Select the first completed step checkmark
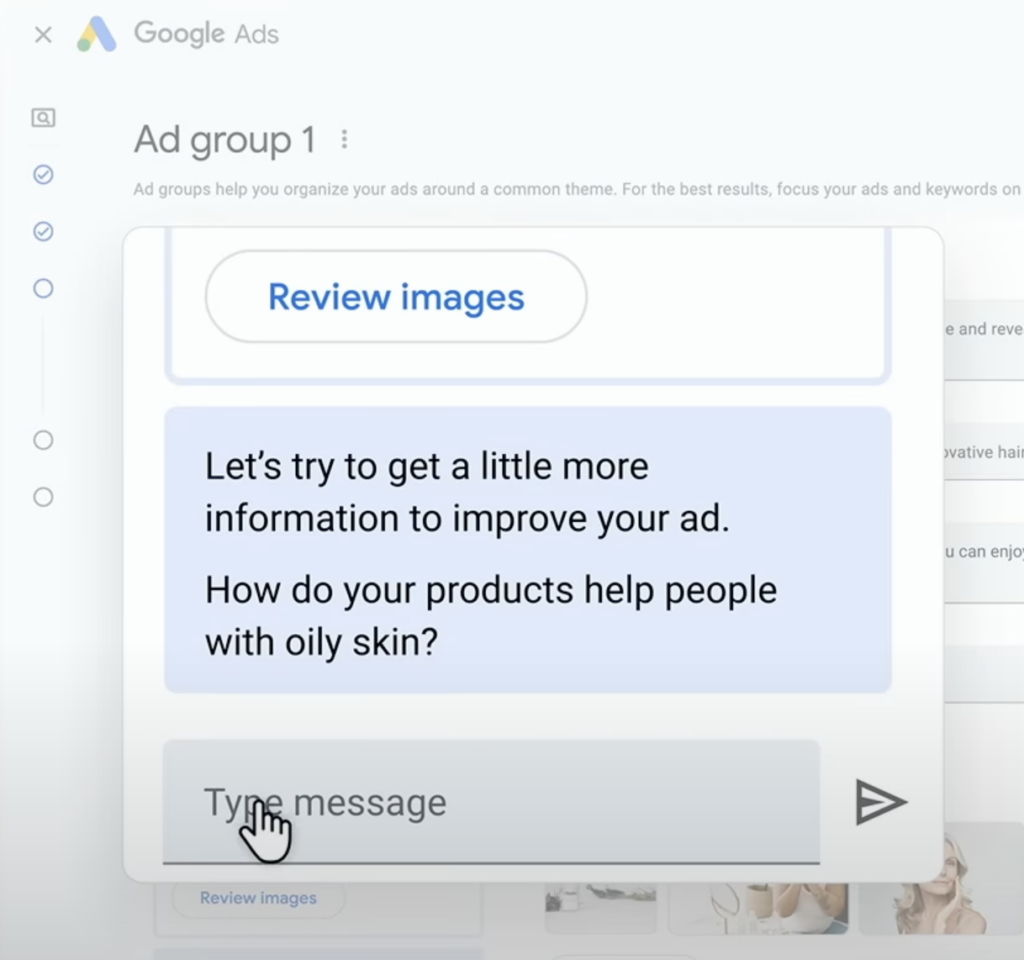 (x=43, y=174)
